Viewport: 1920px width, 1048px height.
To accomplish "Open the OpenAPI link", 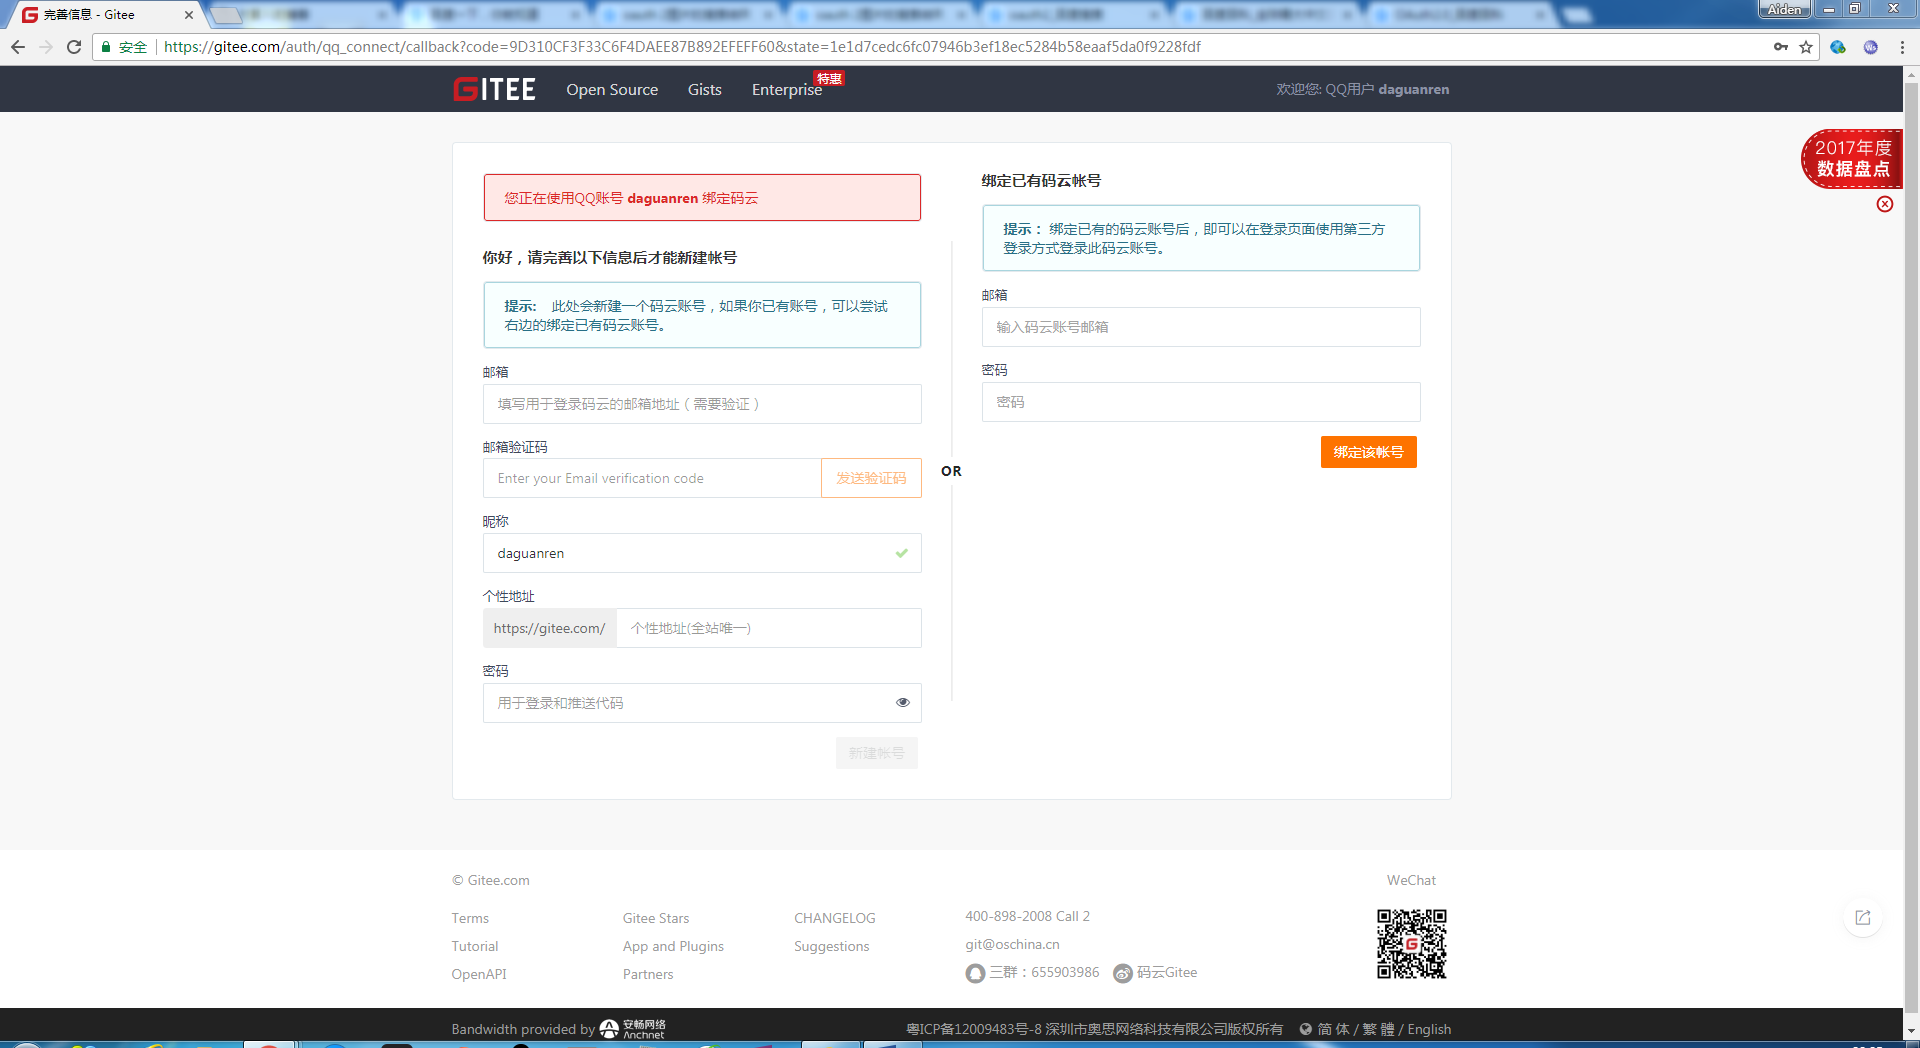I will pos(479,974).
